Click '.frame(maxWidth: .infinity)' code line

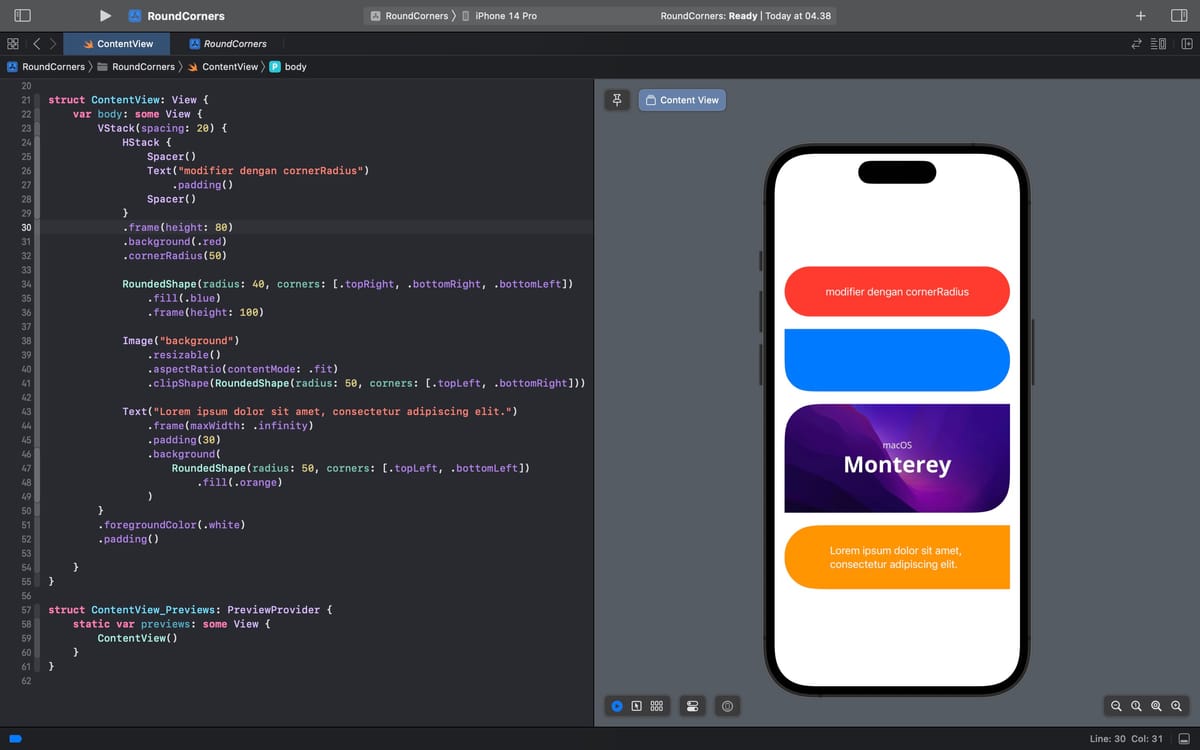(x=230, y=425)
